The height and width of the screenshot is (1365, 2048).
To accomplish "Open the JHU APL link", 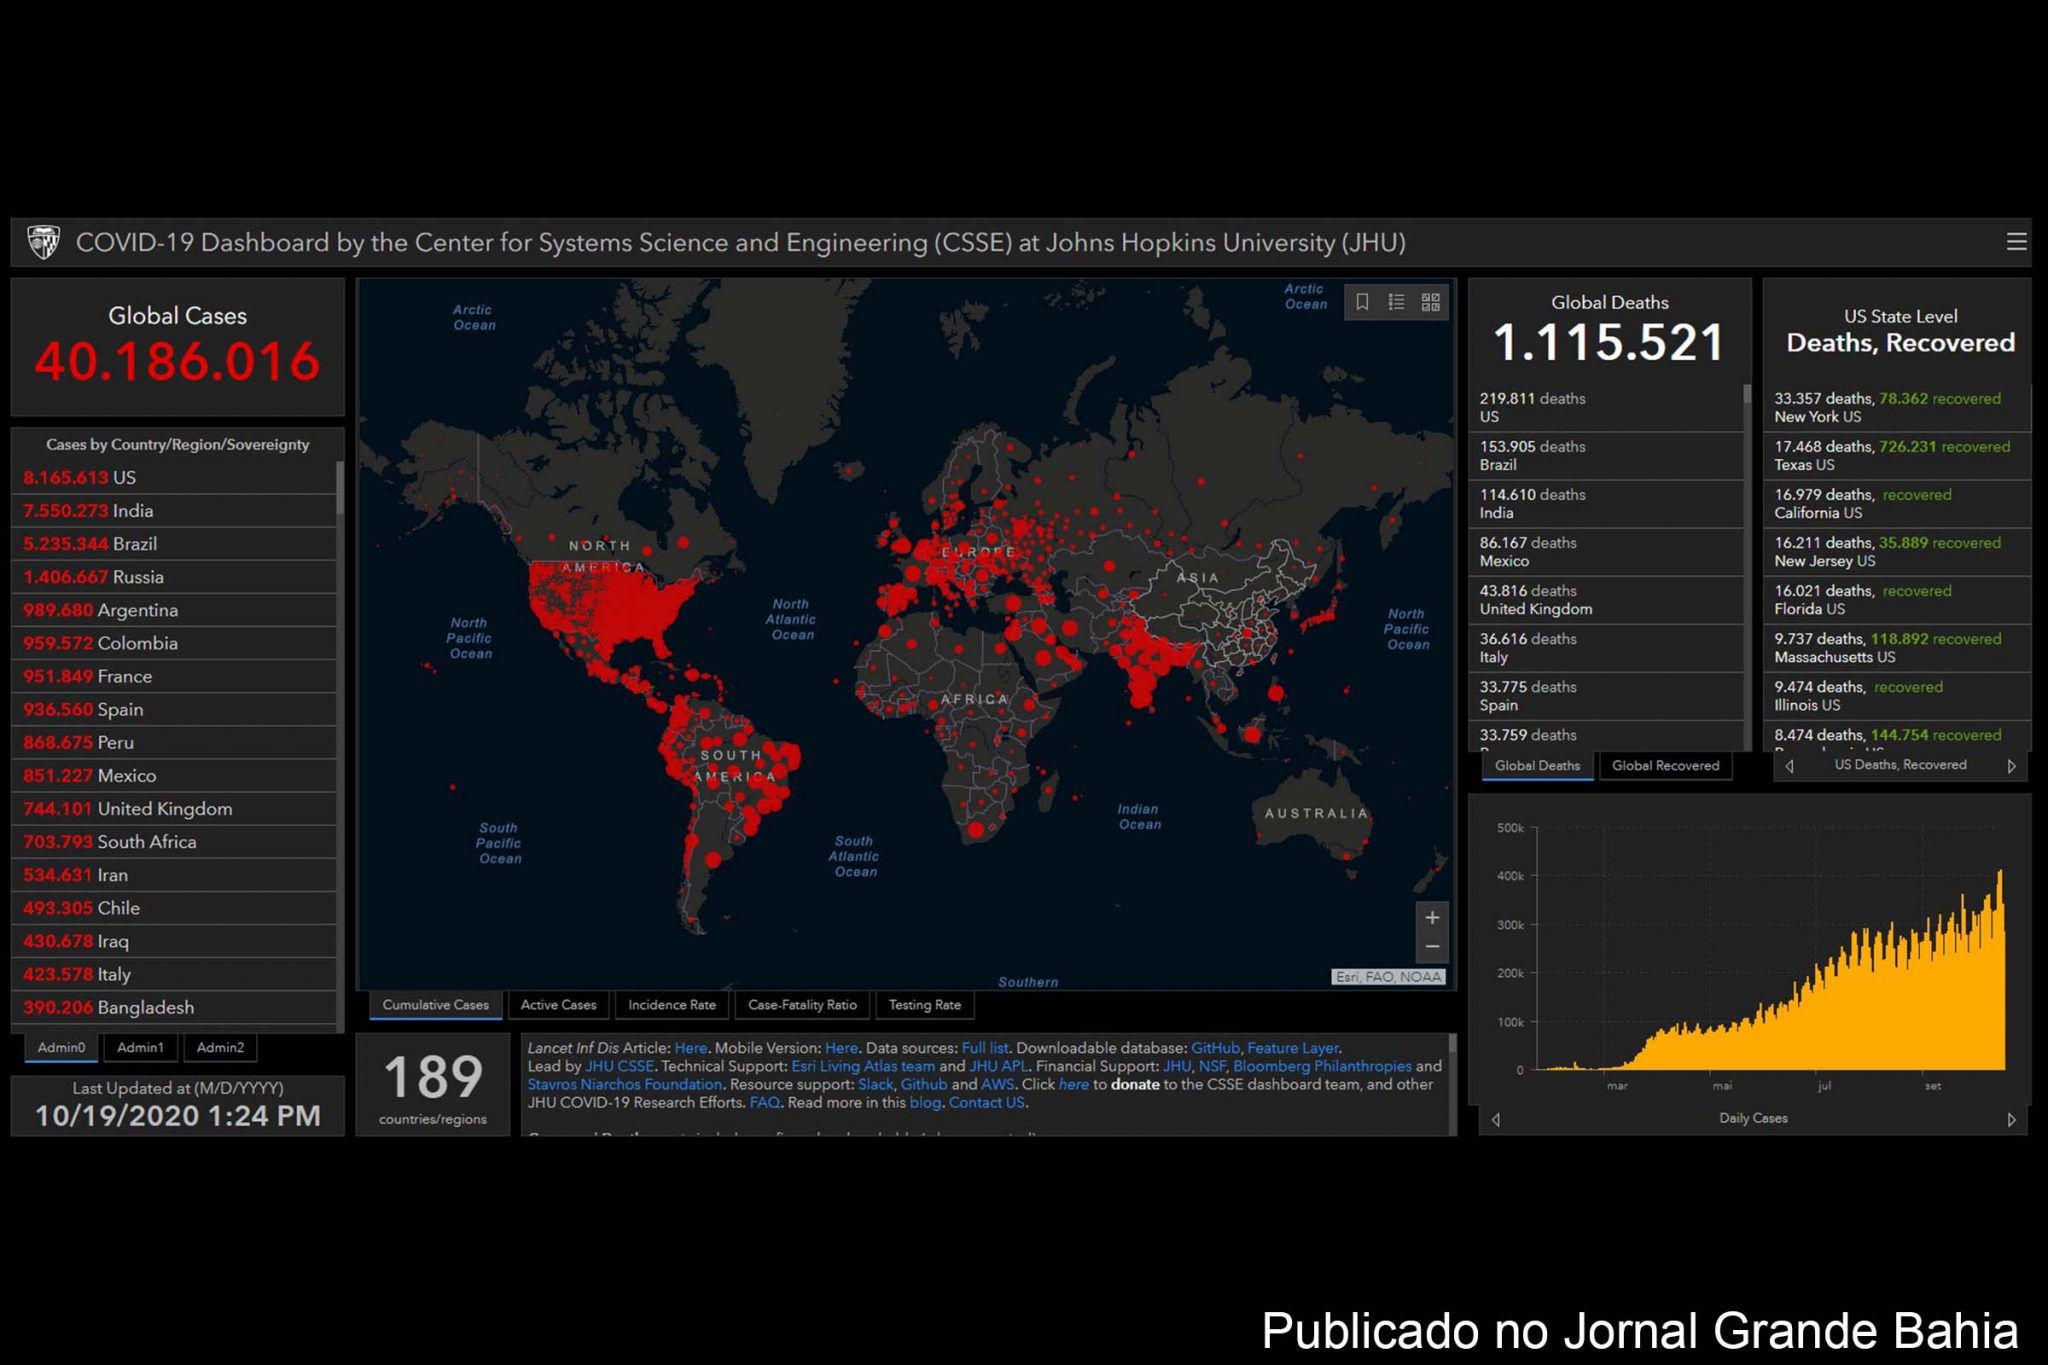I will [998, 1066].
